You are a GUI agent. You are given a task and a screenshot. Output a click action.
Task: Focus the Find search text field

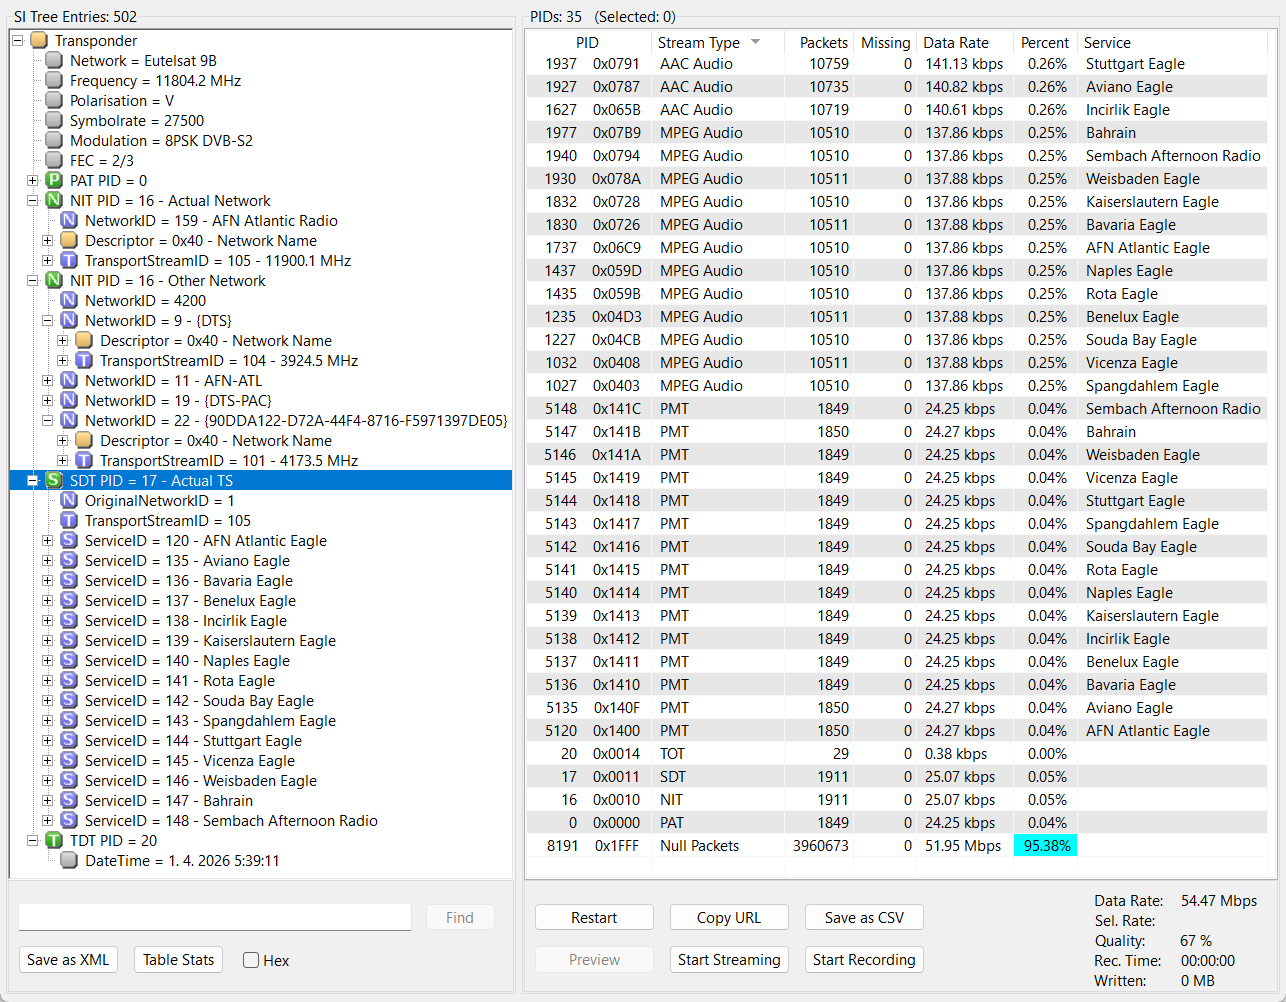coord(215,918)
